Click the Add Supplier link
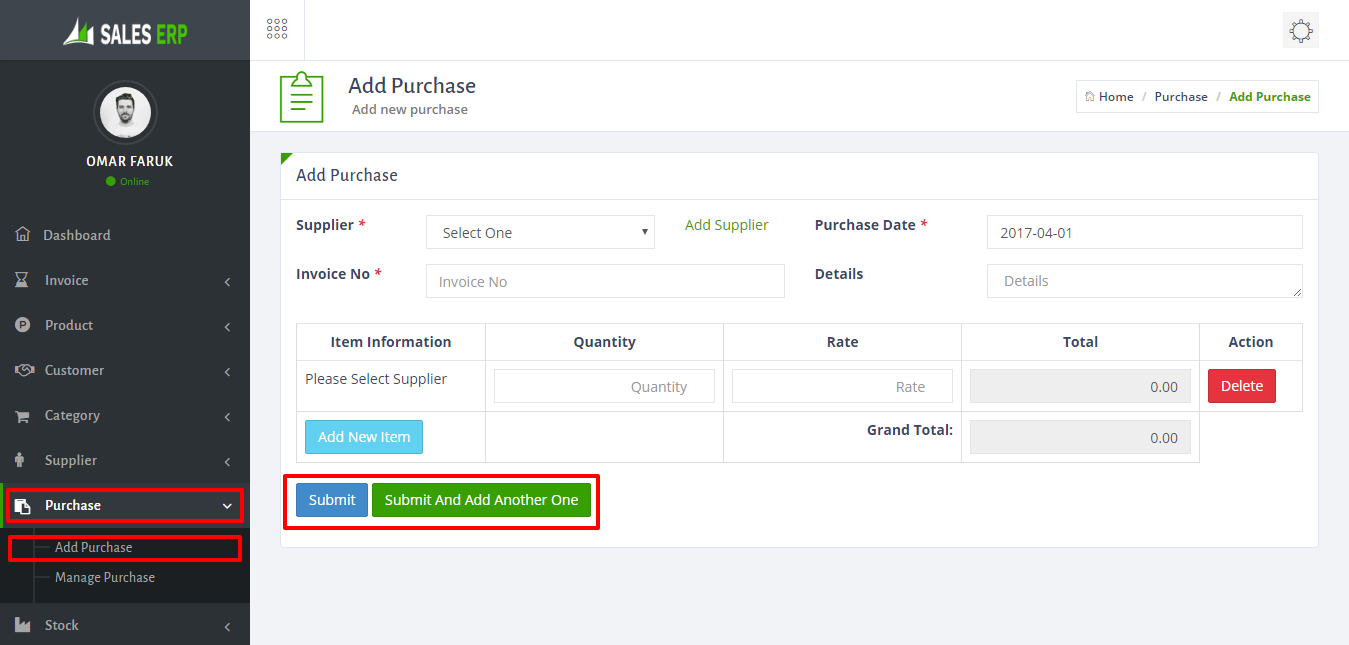1349x645 pixels. [727, 225]
